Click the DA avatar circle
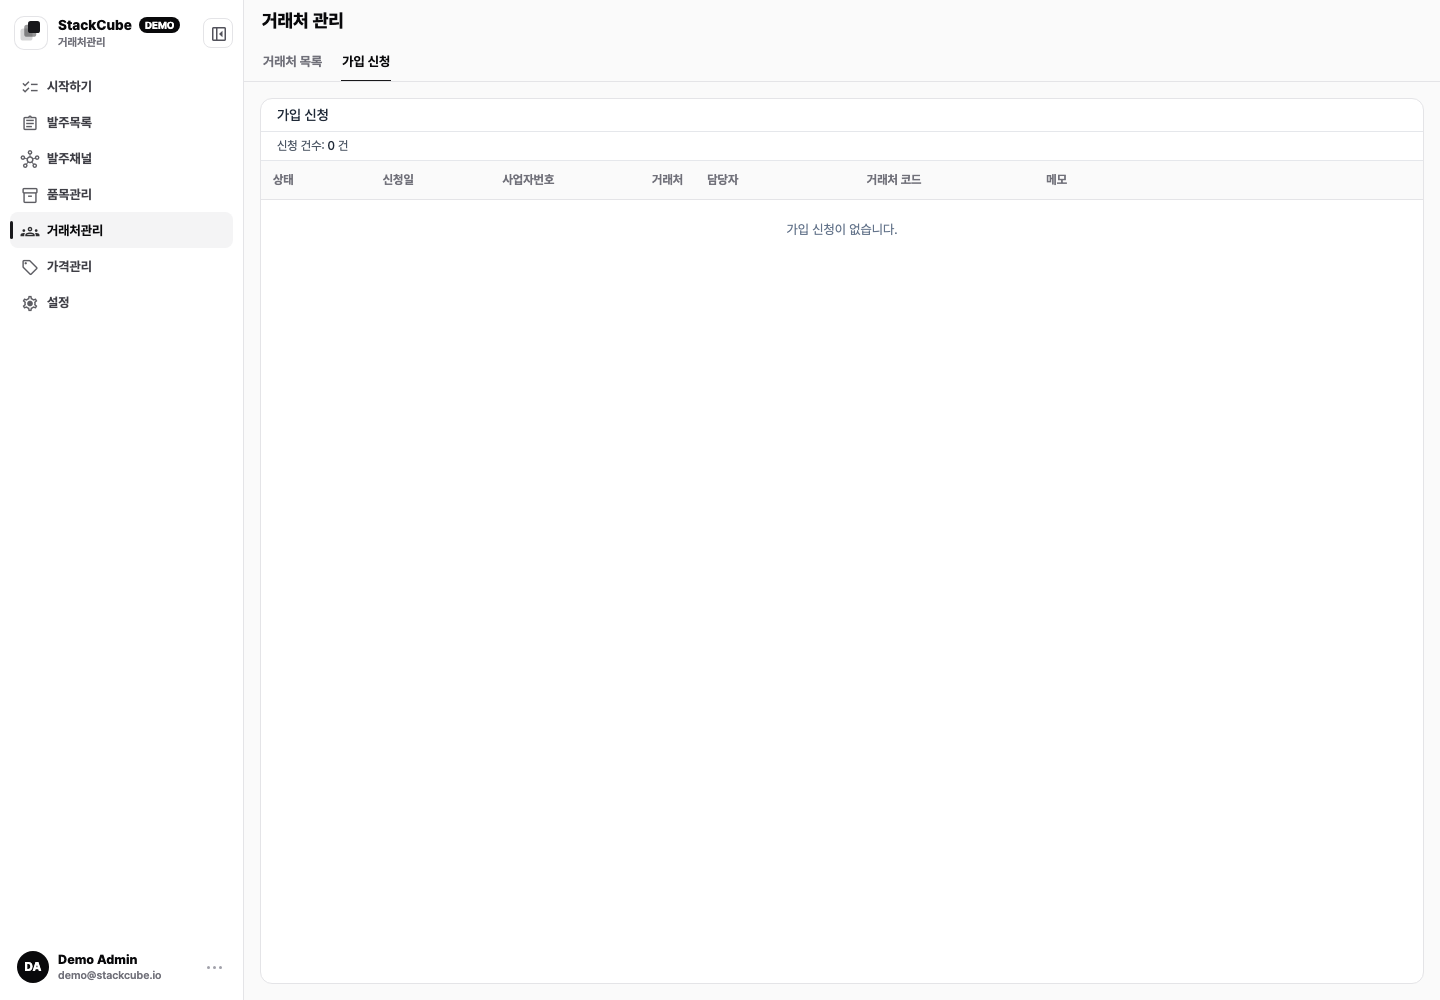 coord(33,967)
